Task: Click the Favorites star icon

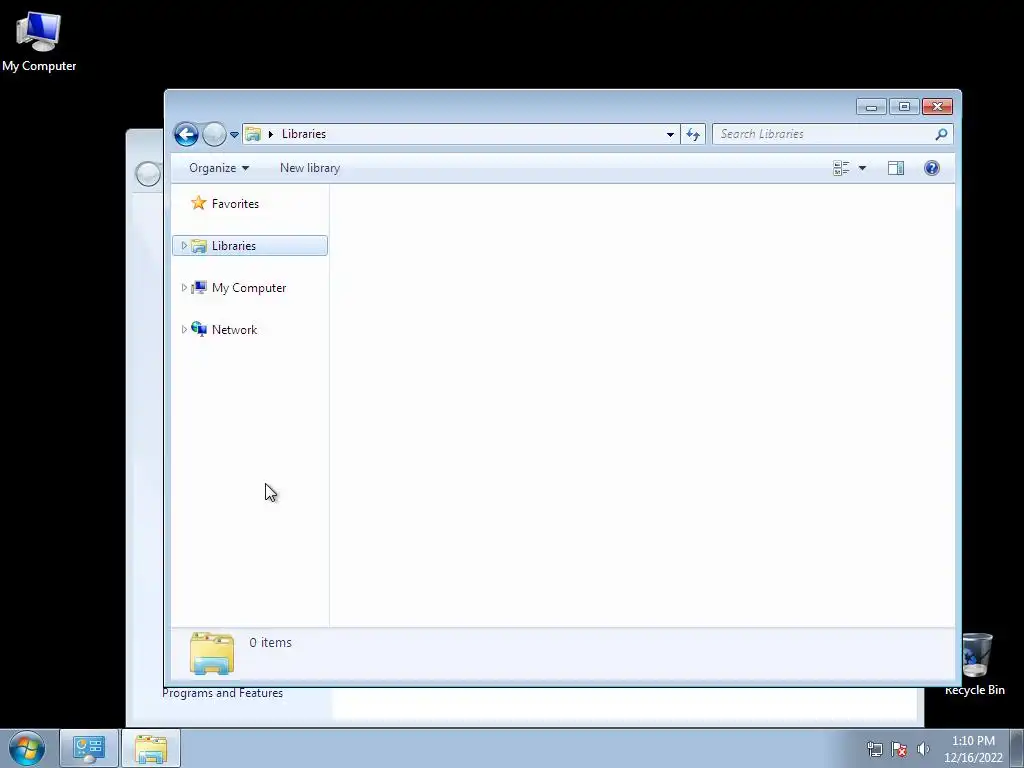Action: point(199,203)
